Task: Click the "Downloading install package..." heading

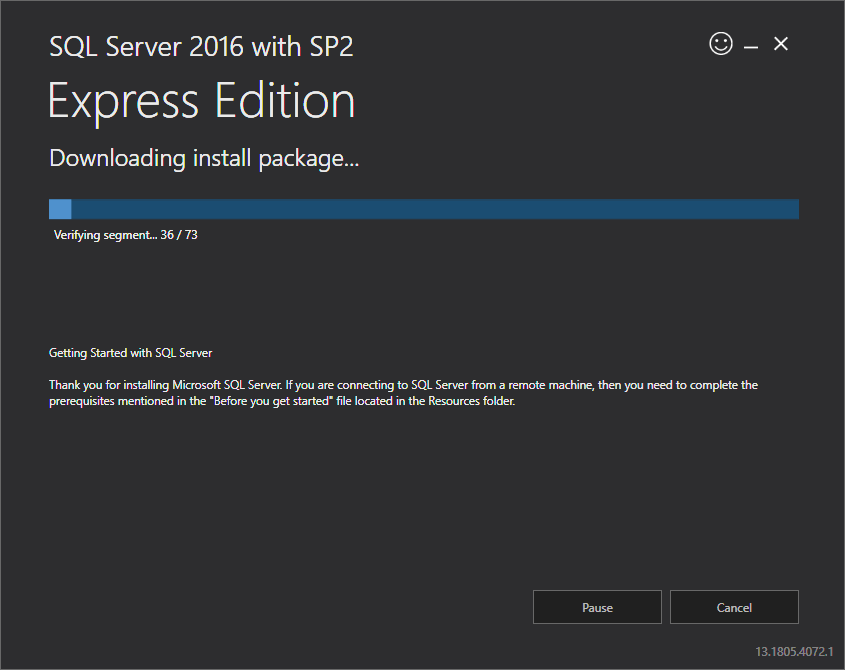Action: 204,158
